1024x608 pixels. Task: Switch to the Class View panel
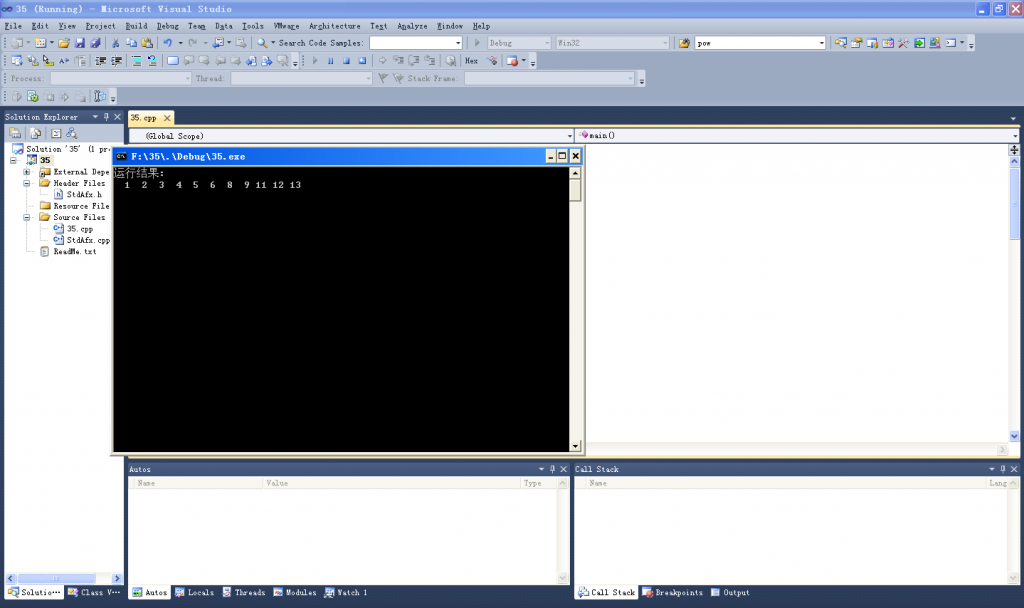click(94, 592)
